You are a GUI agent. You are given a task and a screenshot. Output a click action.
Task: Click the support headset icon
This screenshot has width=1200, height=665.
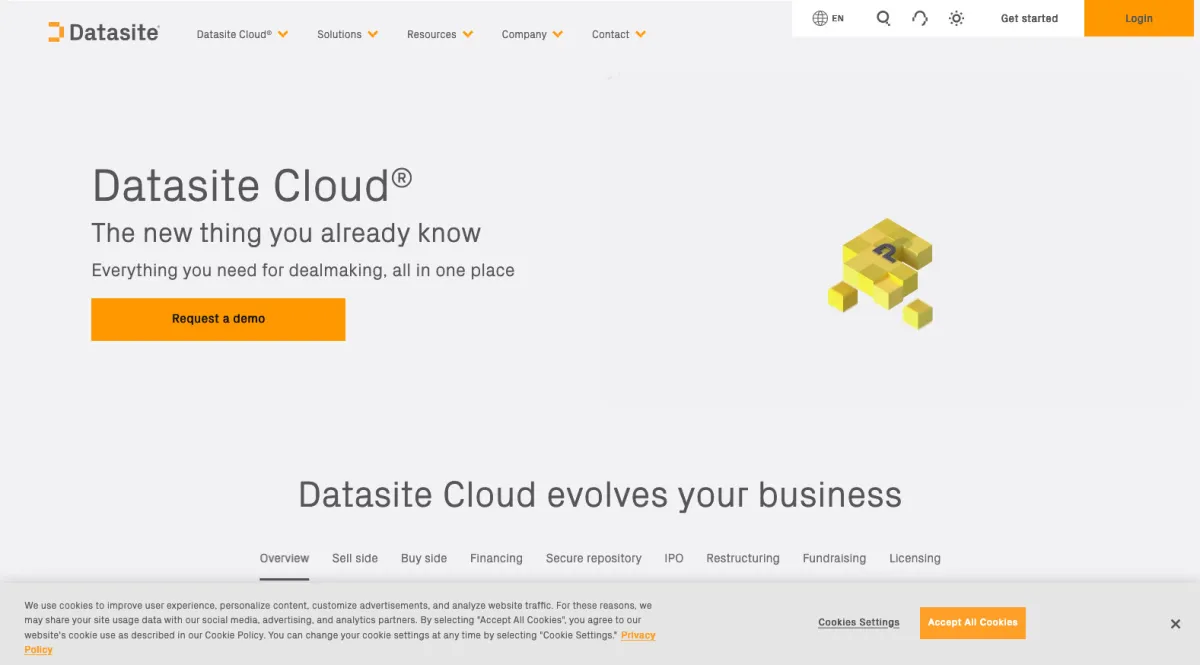coord(920,18)
